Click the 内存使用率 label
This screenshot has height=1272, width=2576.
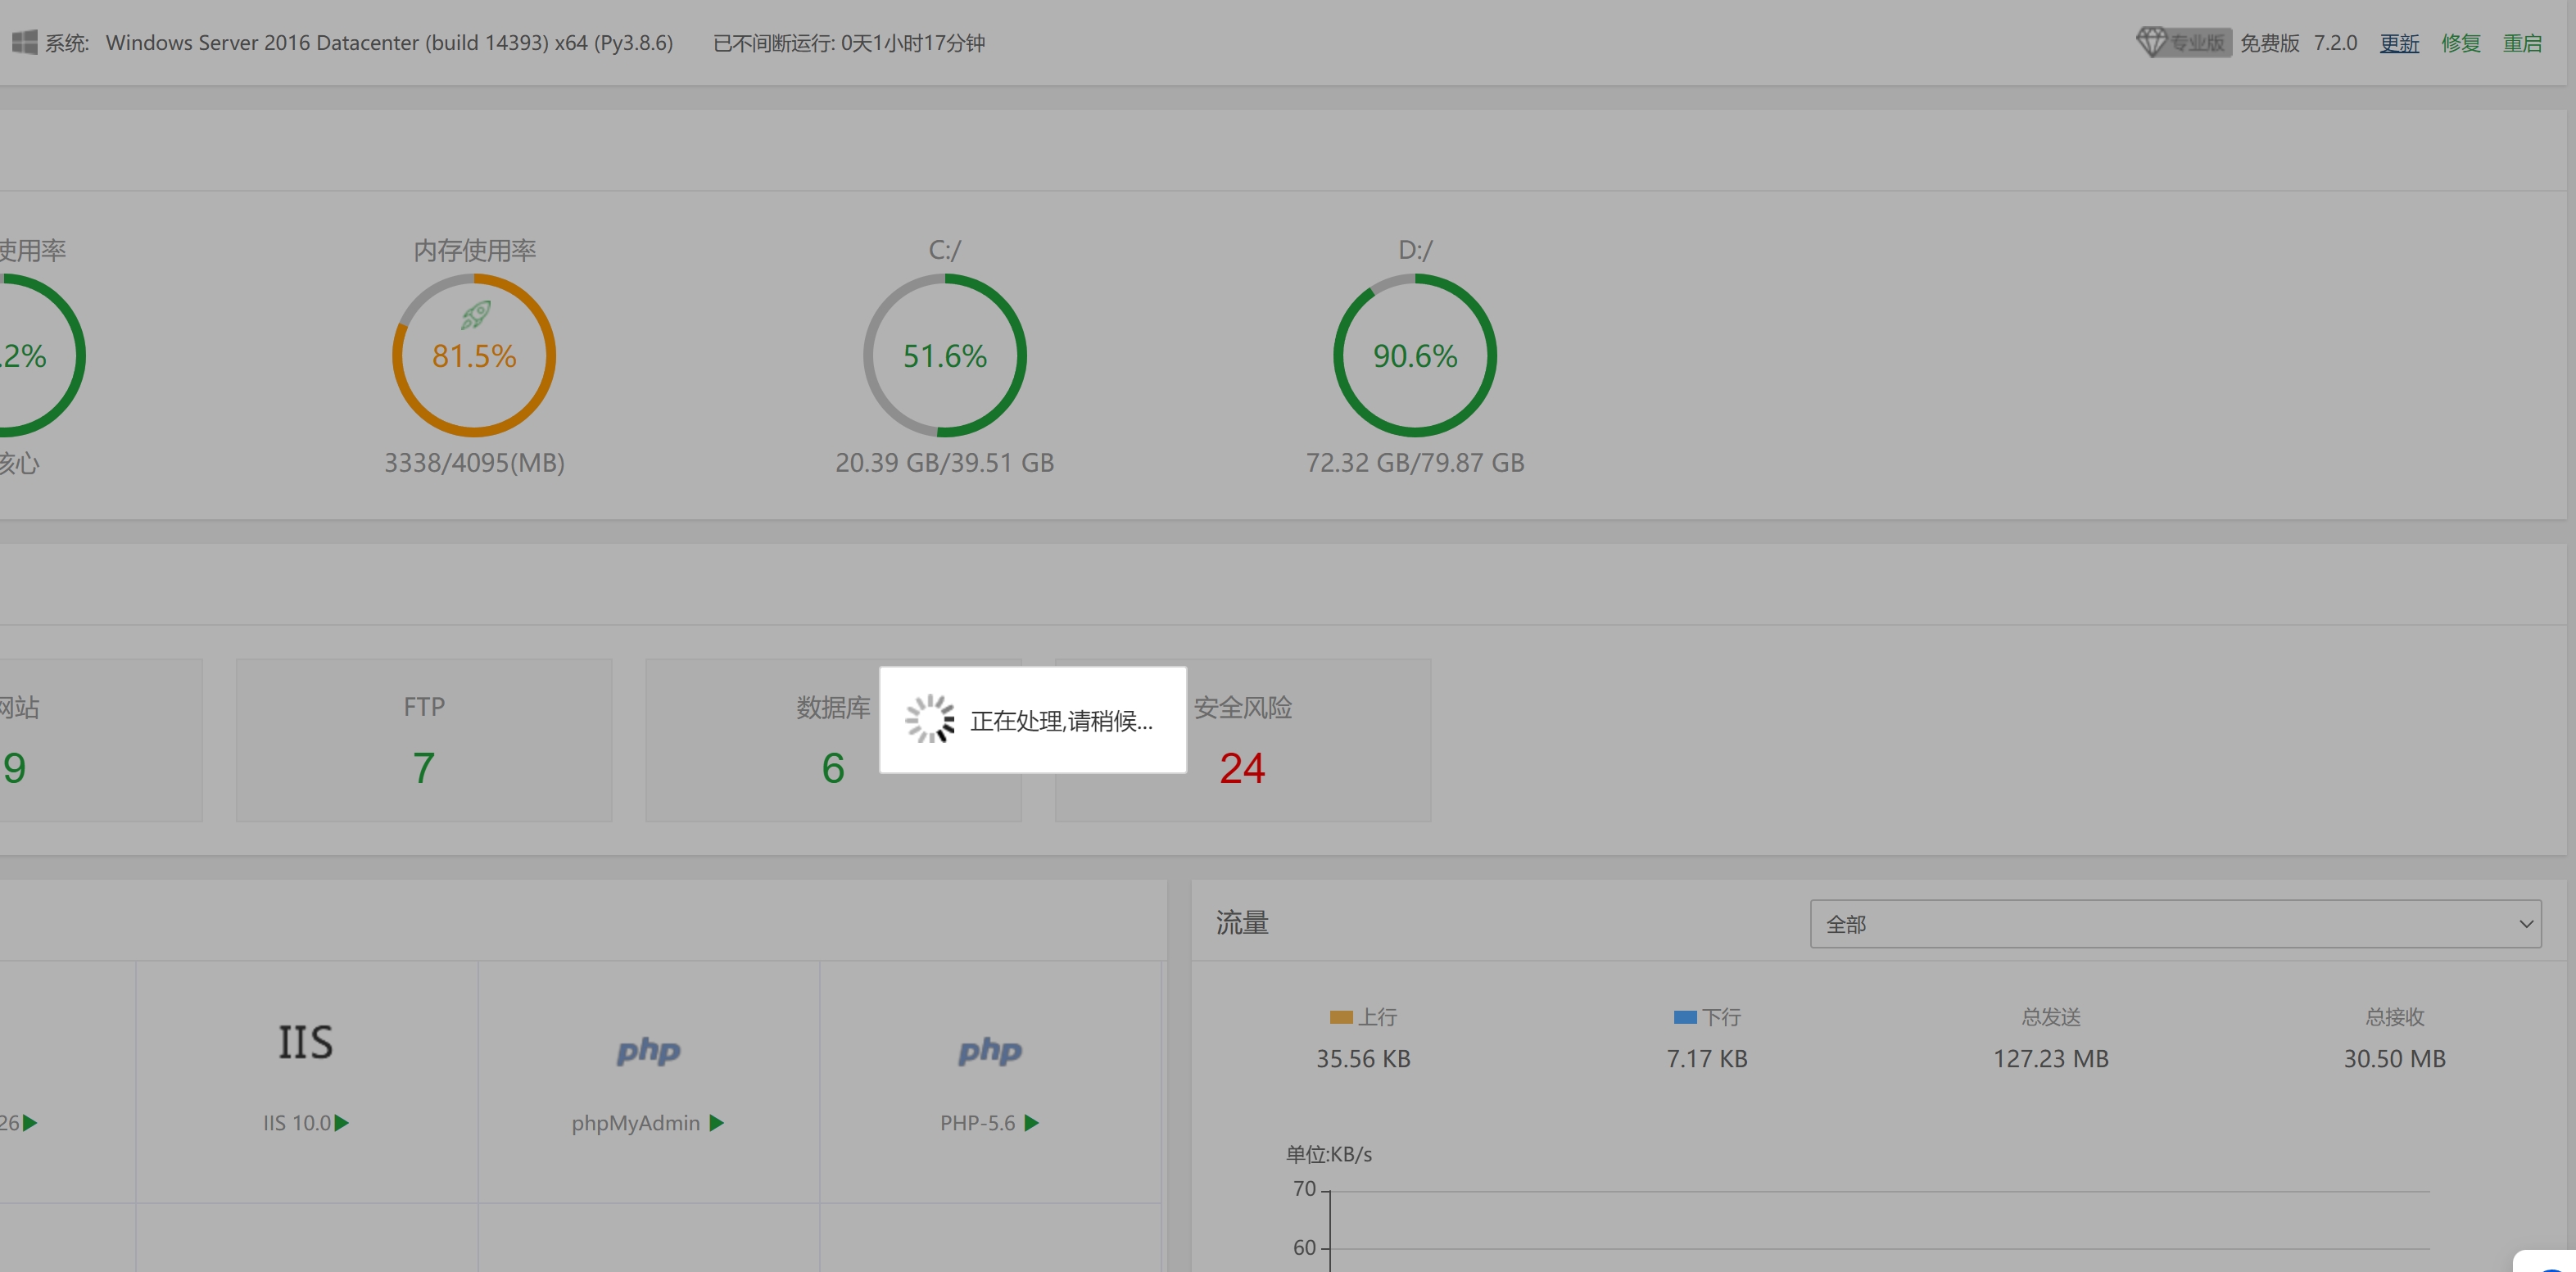pos(475,250)
